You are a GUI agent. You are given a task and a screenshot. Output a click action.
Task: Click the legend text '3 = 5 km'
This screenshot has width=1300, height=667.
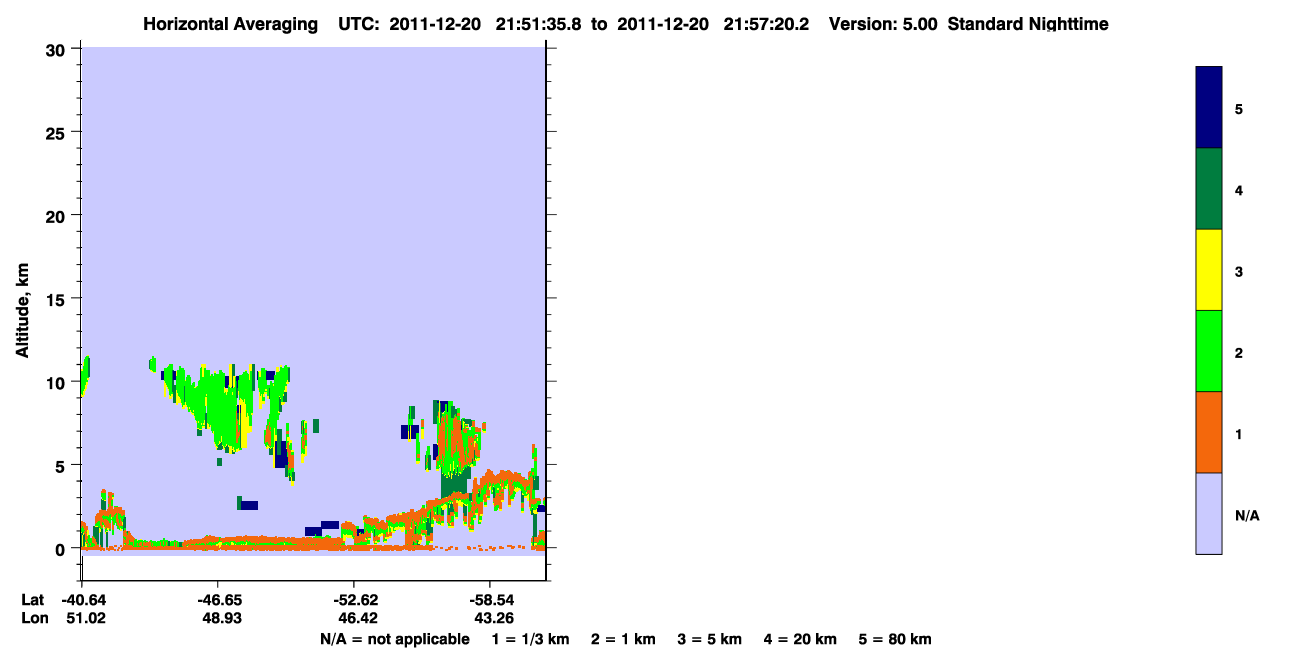[x=710, y=639]
